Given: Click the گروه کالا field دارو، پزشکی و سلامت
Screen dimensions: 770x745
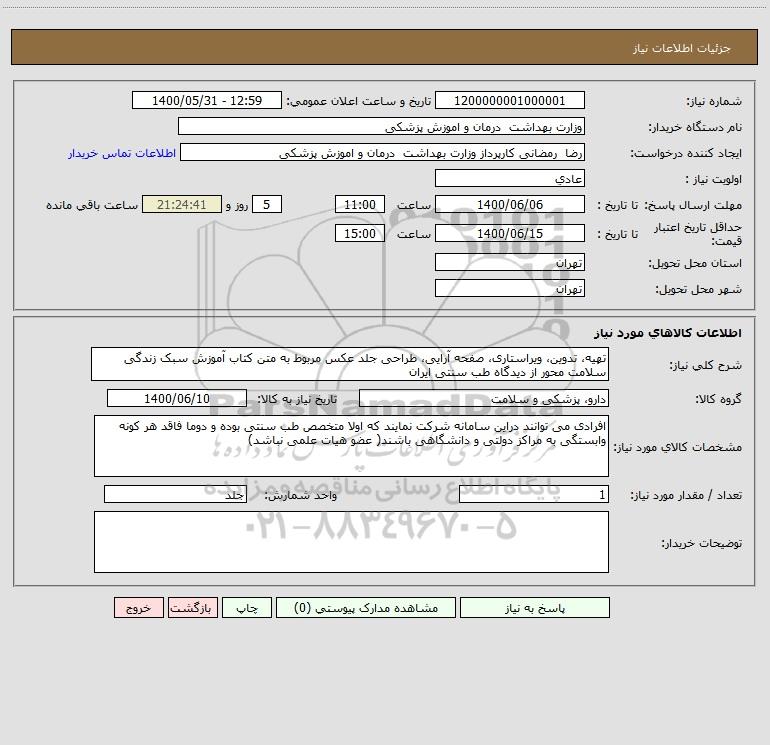Looking at the screenshot, I should coord(484,398).
